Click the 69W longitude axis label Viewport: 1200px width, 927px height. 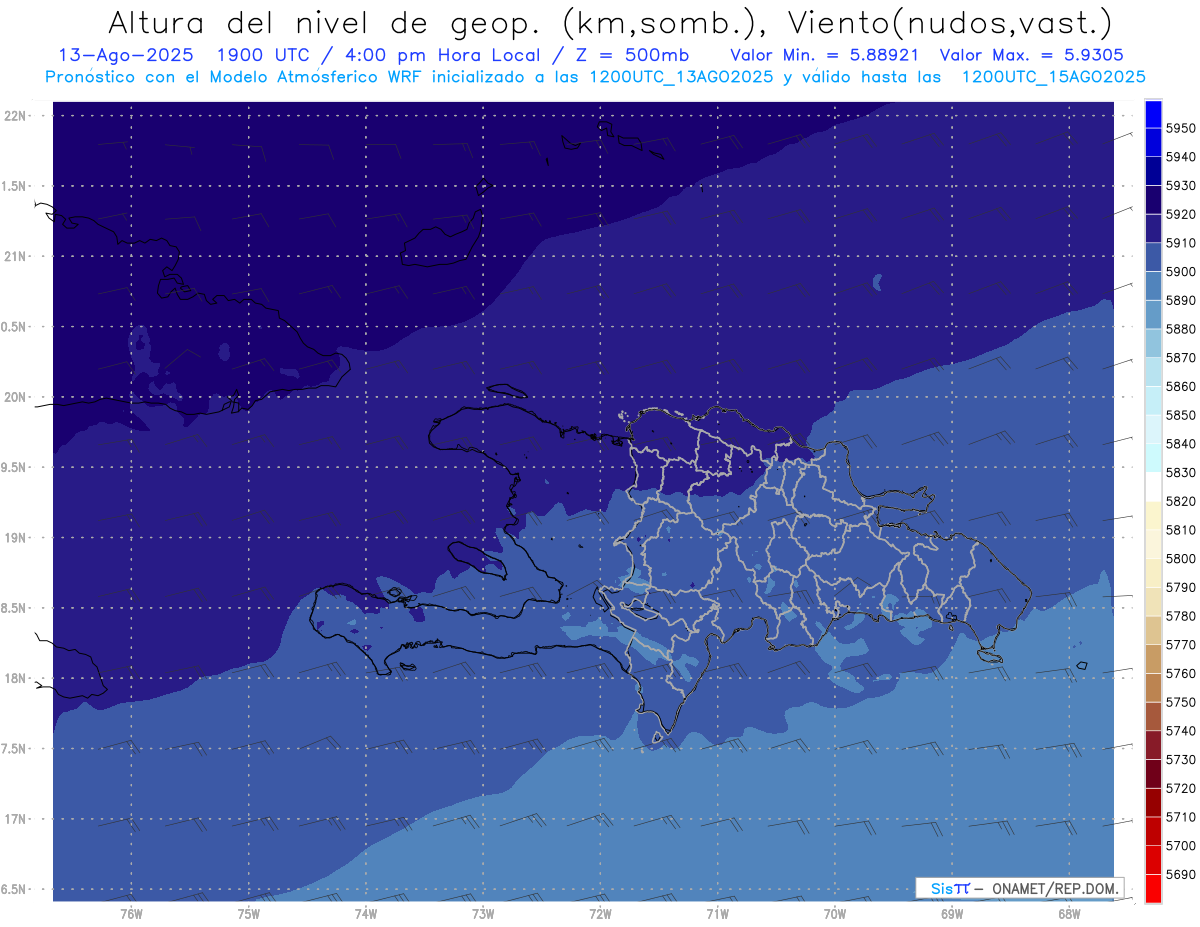point(952,913)
